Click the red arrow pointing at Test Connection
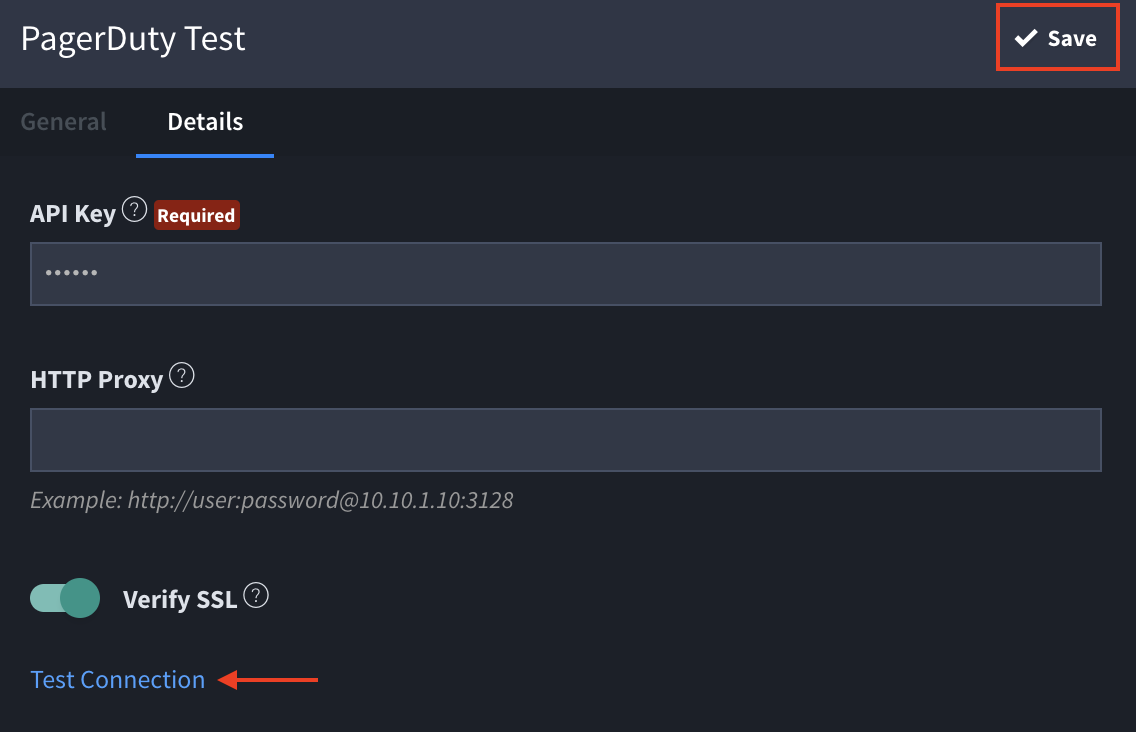Viewport: 1136px width, 732px height. coord(268,680)
